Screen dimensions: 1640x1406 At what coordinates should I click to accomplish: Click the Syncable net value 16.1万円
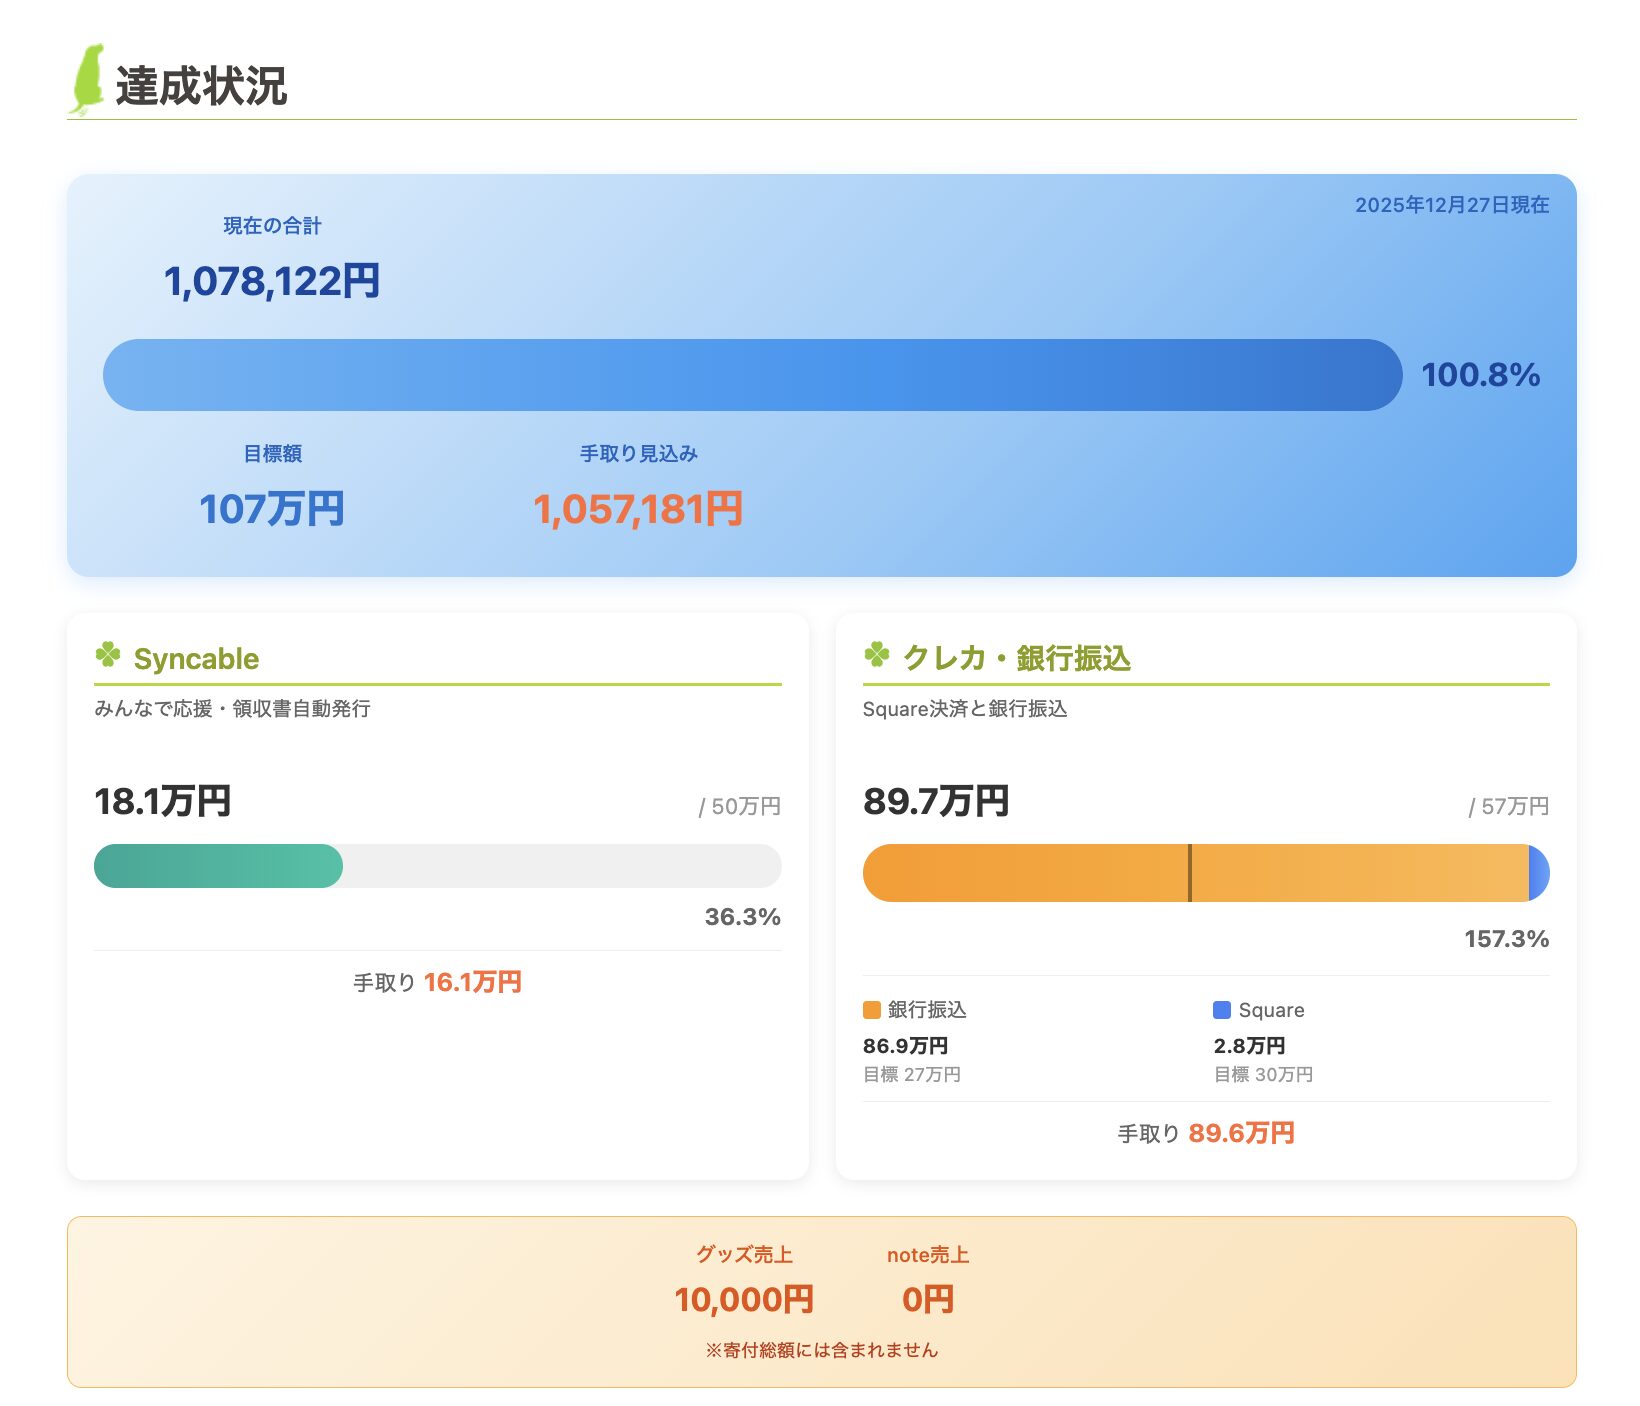[x=473, y=982]
